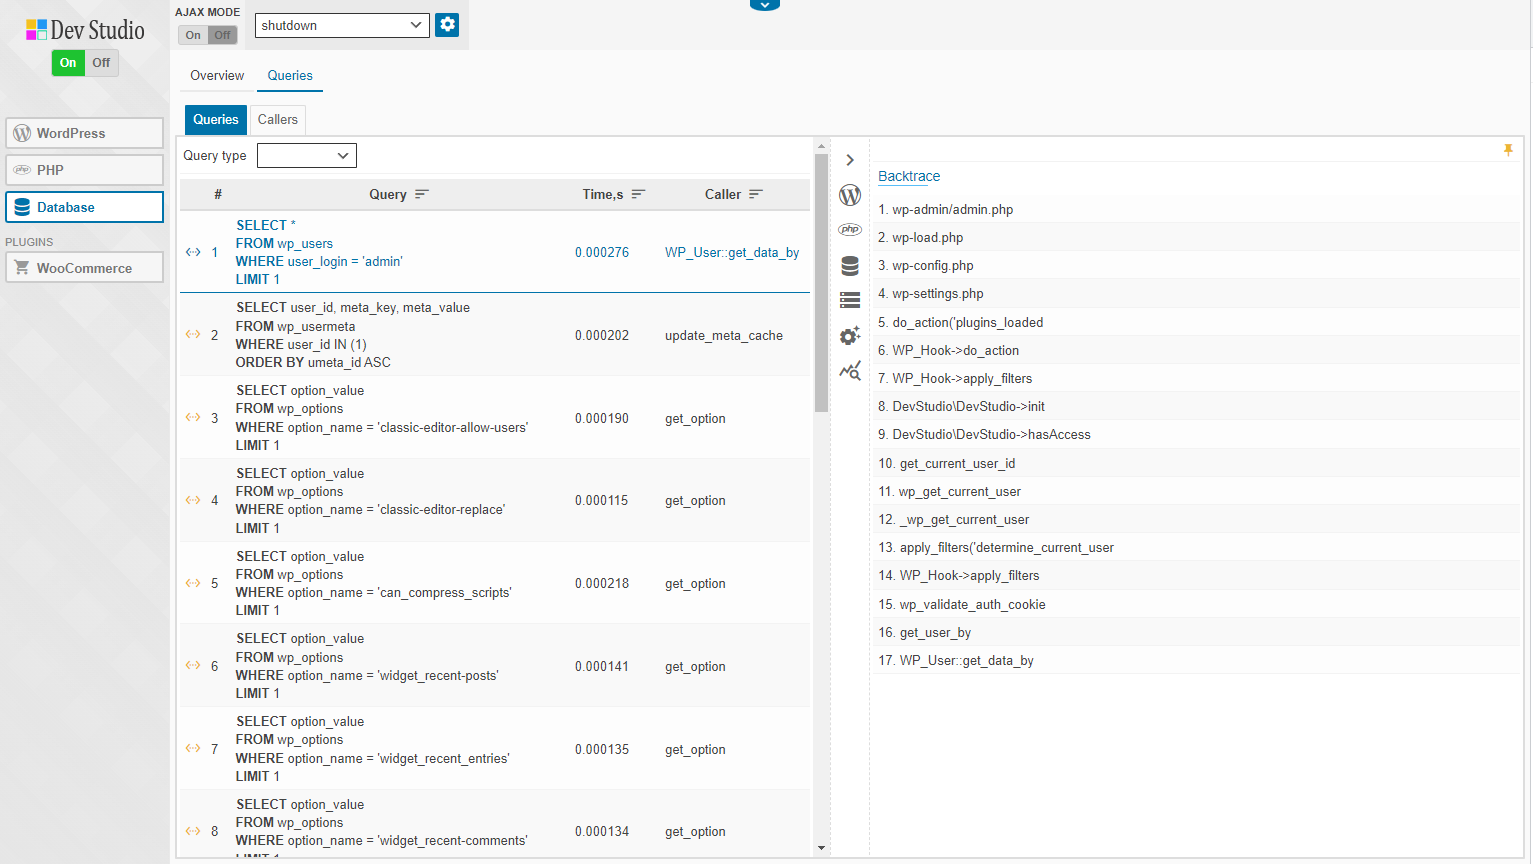
Task: Click the Backtrace link
Action: pyautogui.click(x=909, y=176)
